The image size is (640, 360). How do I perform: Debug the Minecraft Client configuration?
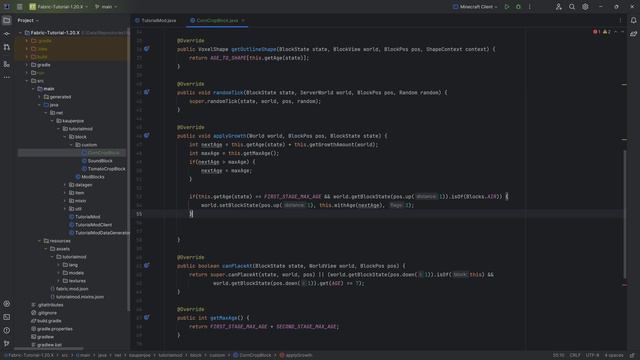click(518, 7)
